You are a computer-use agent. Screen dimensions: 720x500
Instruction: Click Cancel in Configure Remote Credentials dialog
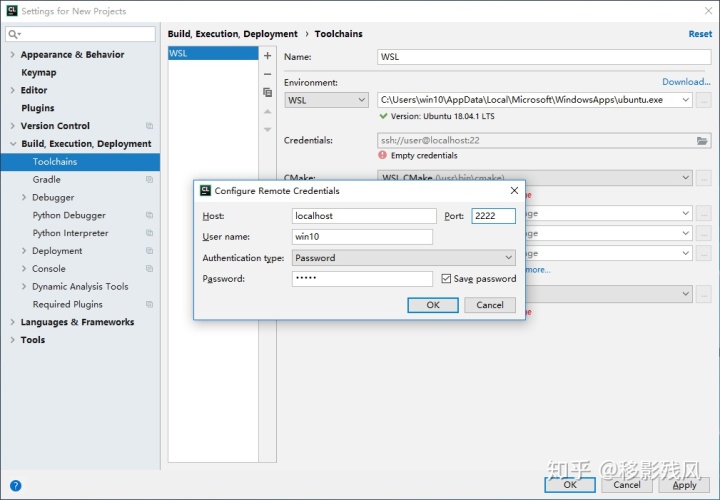[x=489, y=305]
